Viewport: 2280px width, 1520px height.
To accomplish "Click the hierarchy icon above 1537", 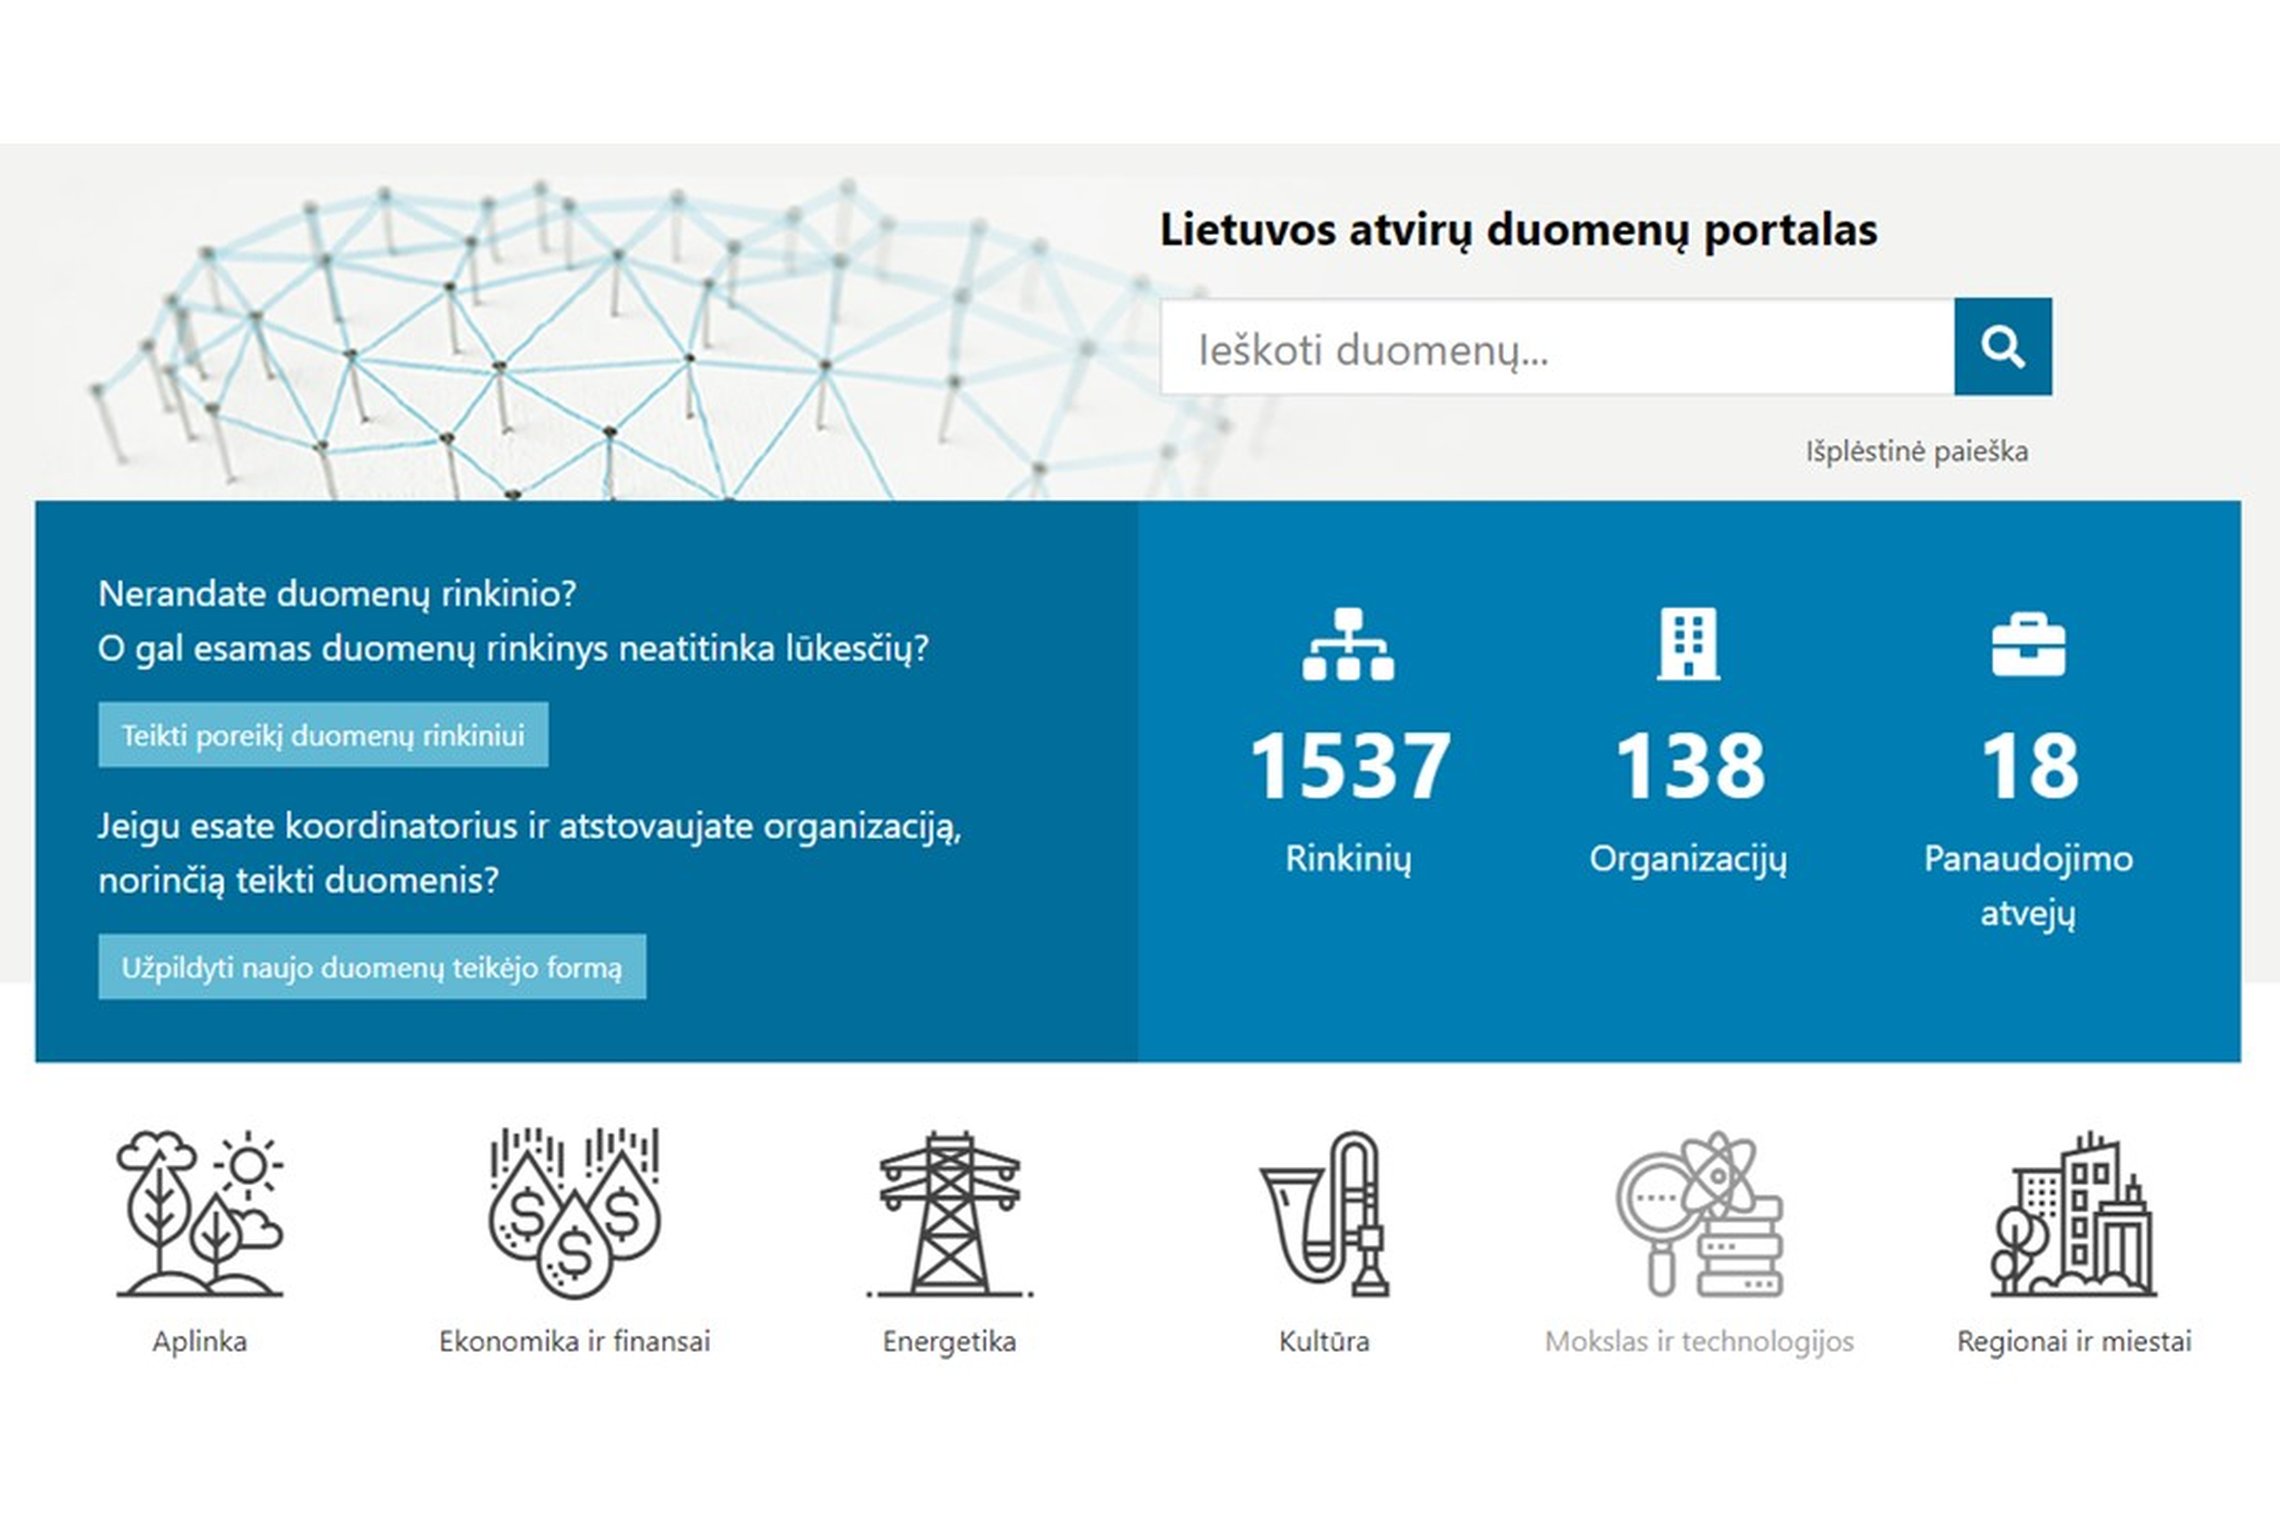I will [x=1348, y=644].
